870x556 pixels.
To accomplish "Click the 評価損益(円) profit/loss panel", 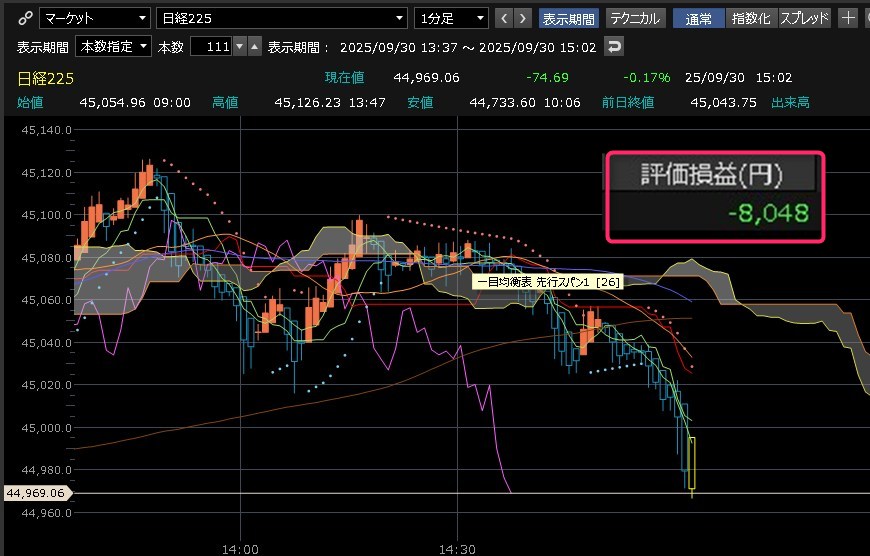I will tap(714, 196).
